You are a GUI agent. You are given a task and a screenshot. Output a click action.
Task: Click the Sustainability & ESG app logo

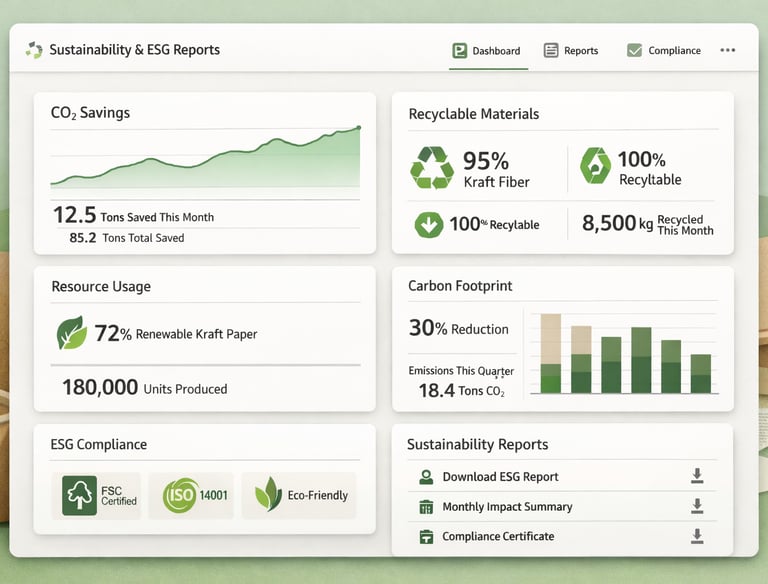click(34, 50)
